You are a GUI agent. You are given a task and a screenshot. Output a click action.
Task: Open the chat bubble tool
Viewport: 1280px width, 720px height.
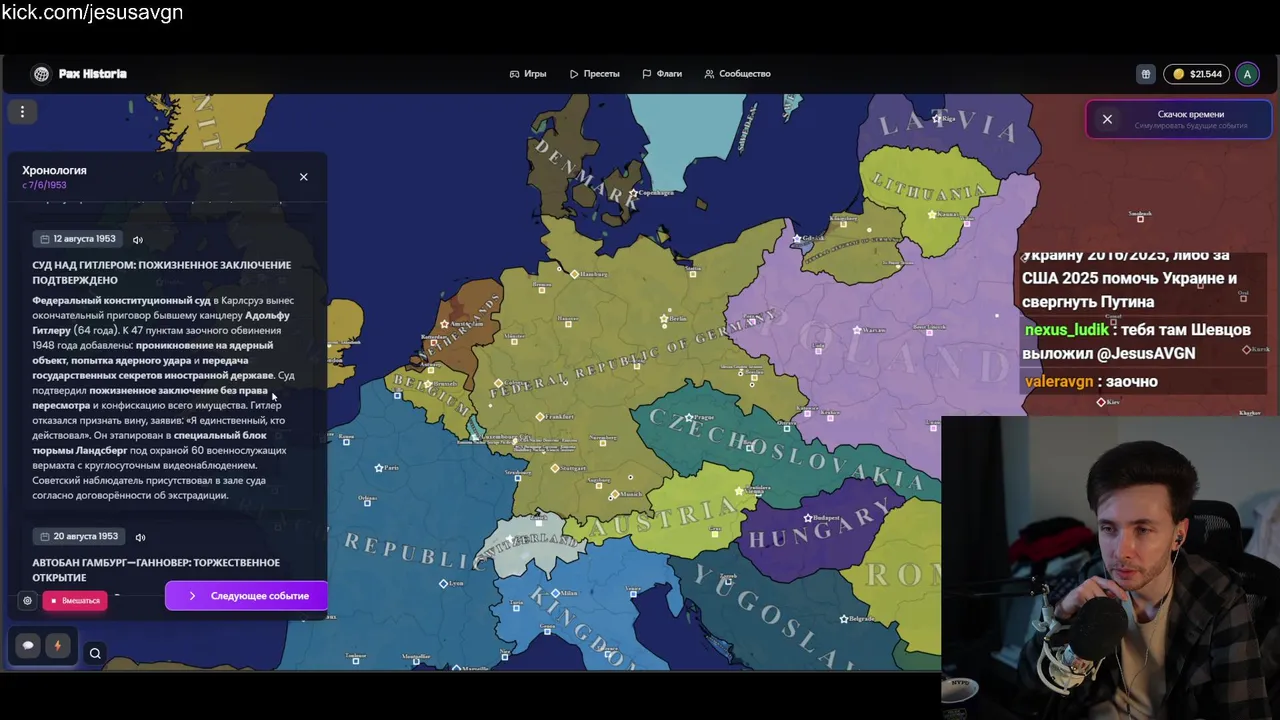coord(28,646)
